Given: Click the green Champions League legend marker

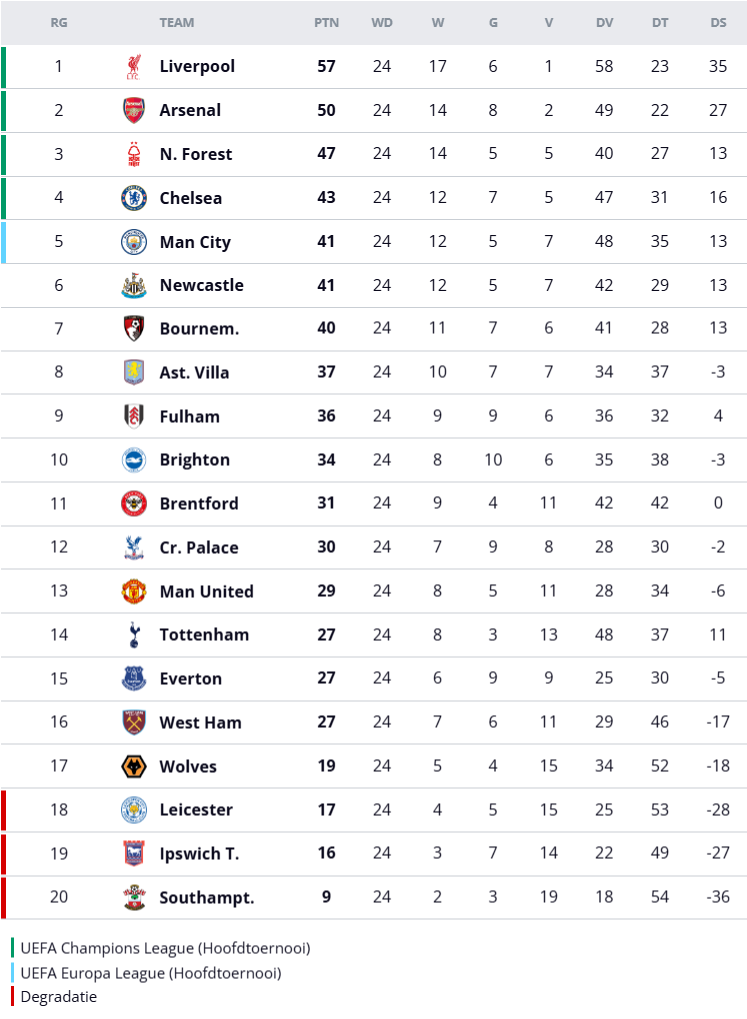Looking at the screenshot, I should (x=13, y=948).
